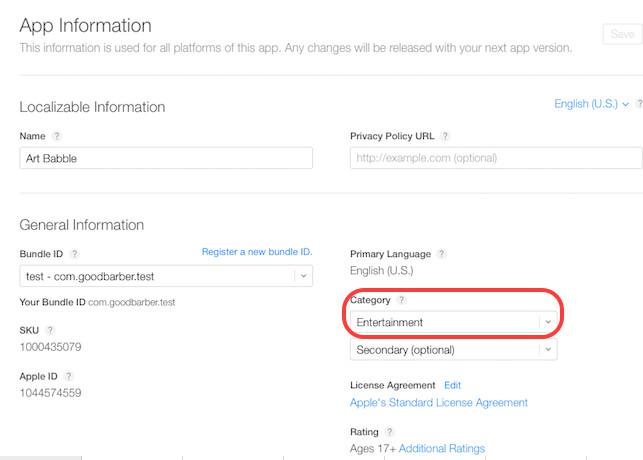643x460 pixels.
Task: Click the help icon beside Privacy Policy URL
Action: [x=445, y=136]
